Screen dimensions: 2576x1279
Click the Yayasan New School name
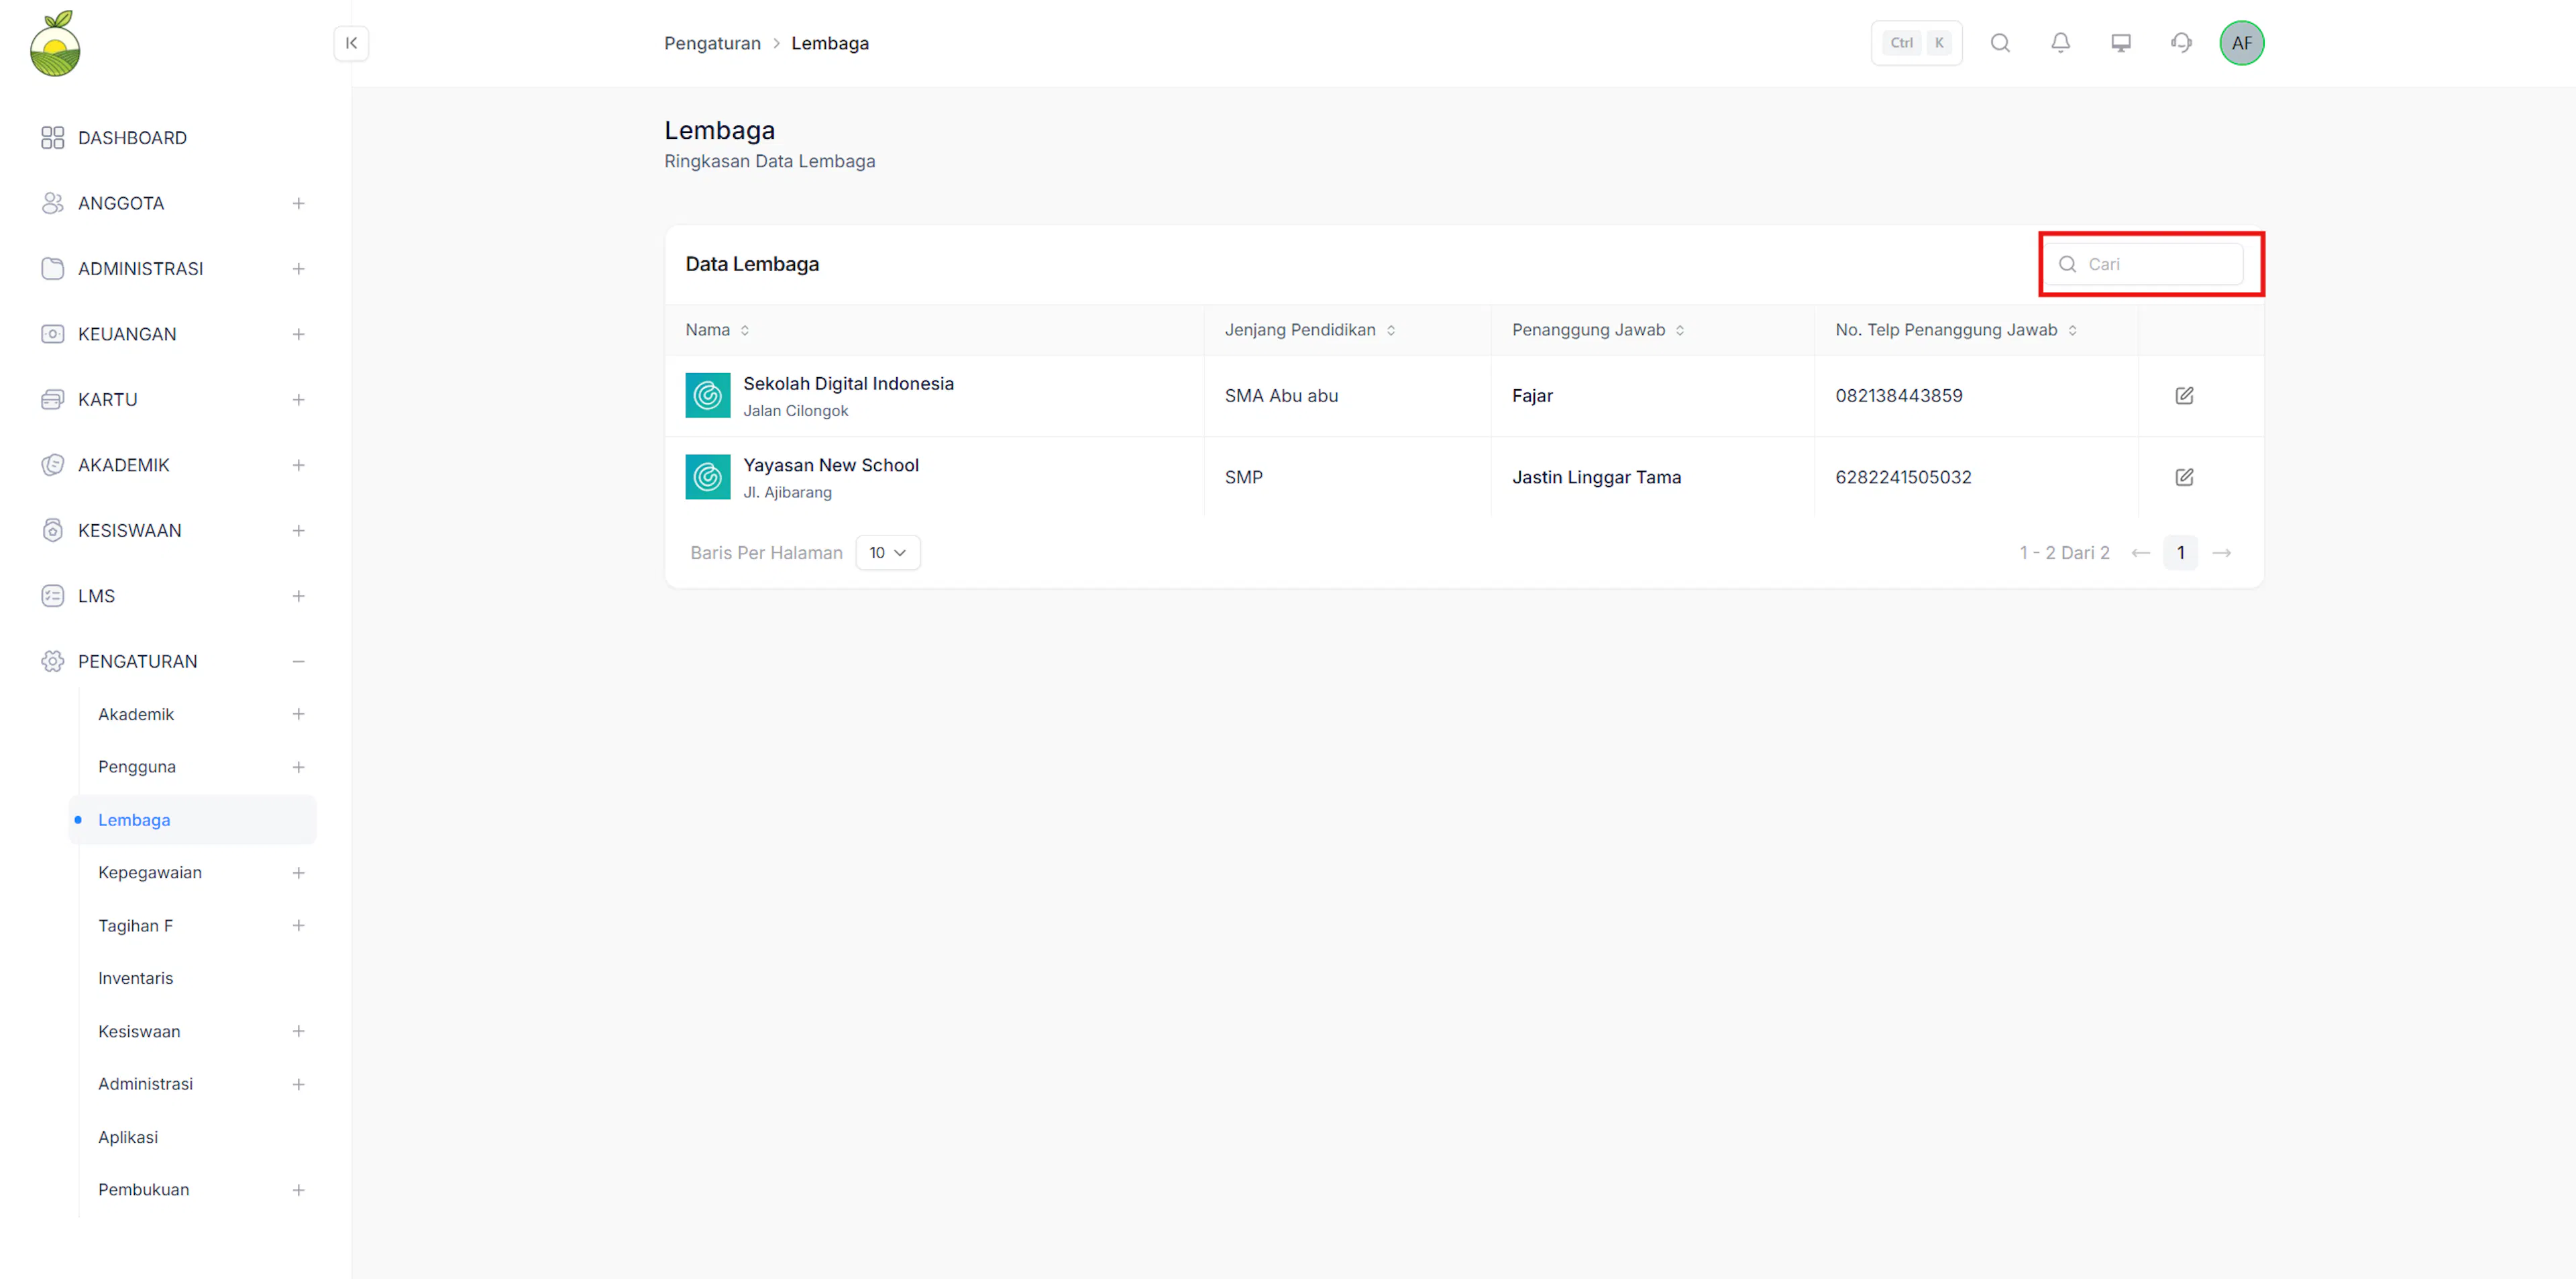830,465
